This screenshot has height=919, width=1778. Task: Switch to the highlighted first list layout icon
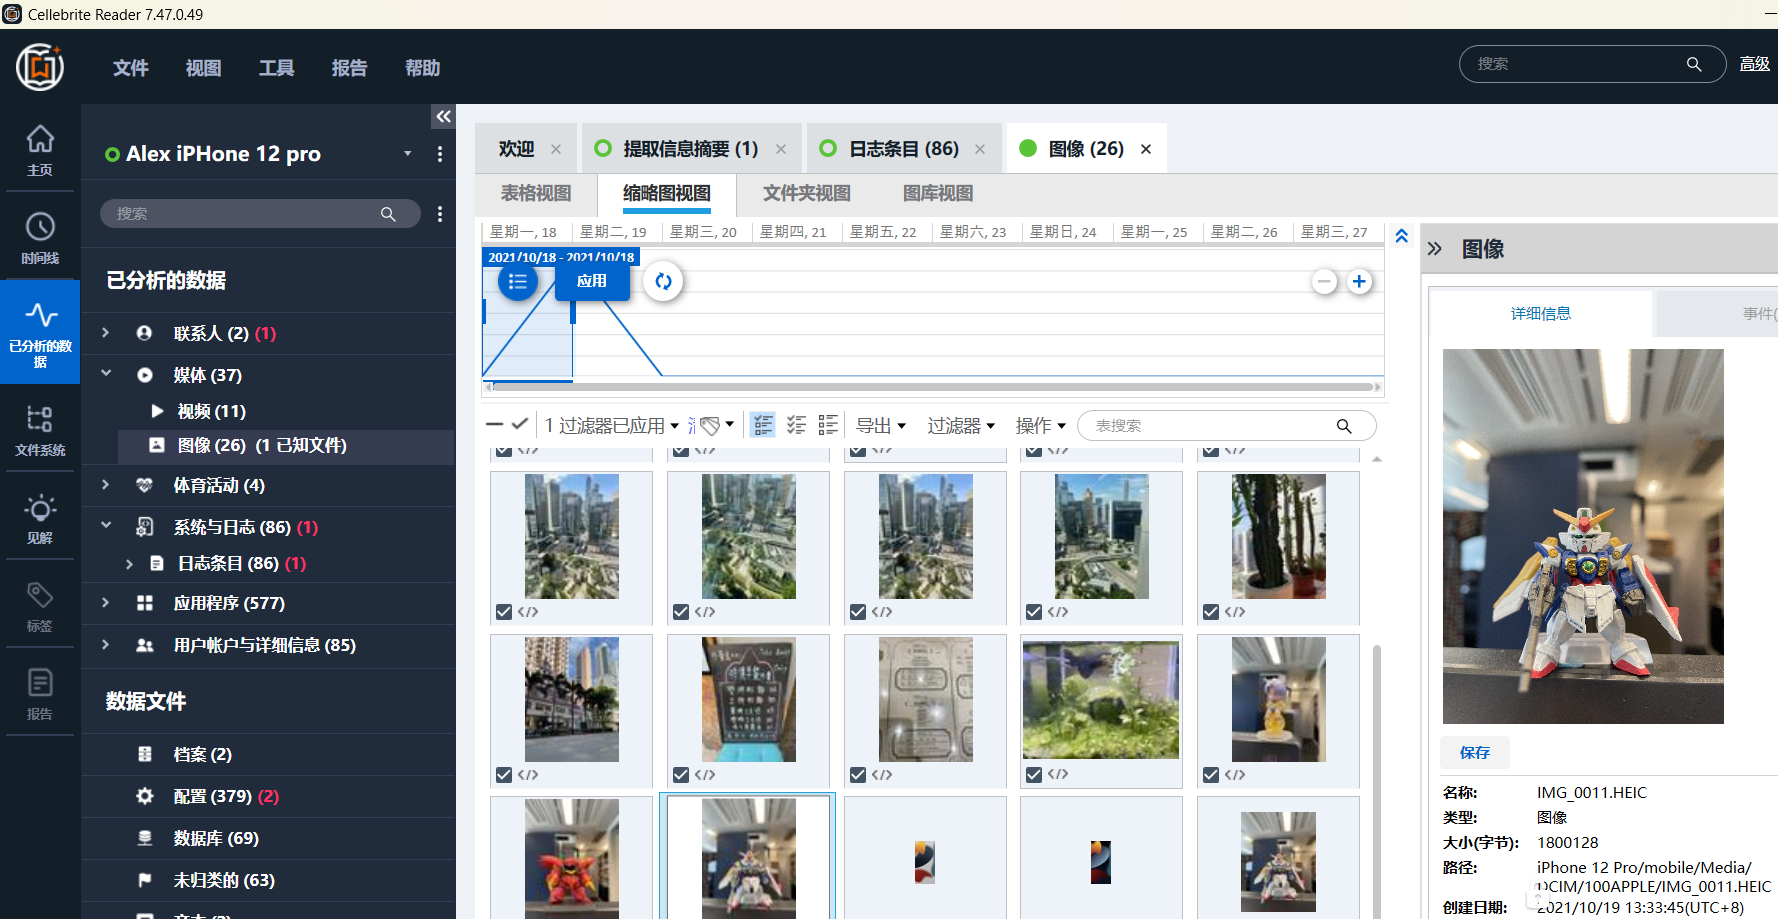click(x=763, y=425)
